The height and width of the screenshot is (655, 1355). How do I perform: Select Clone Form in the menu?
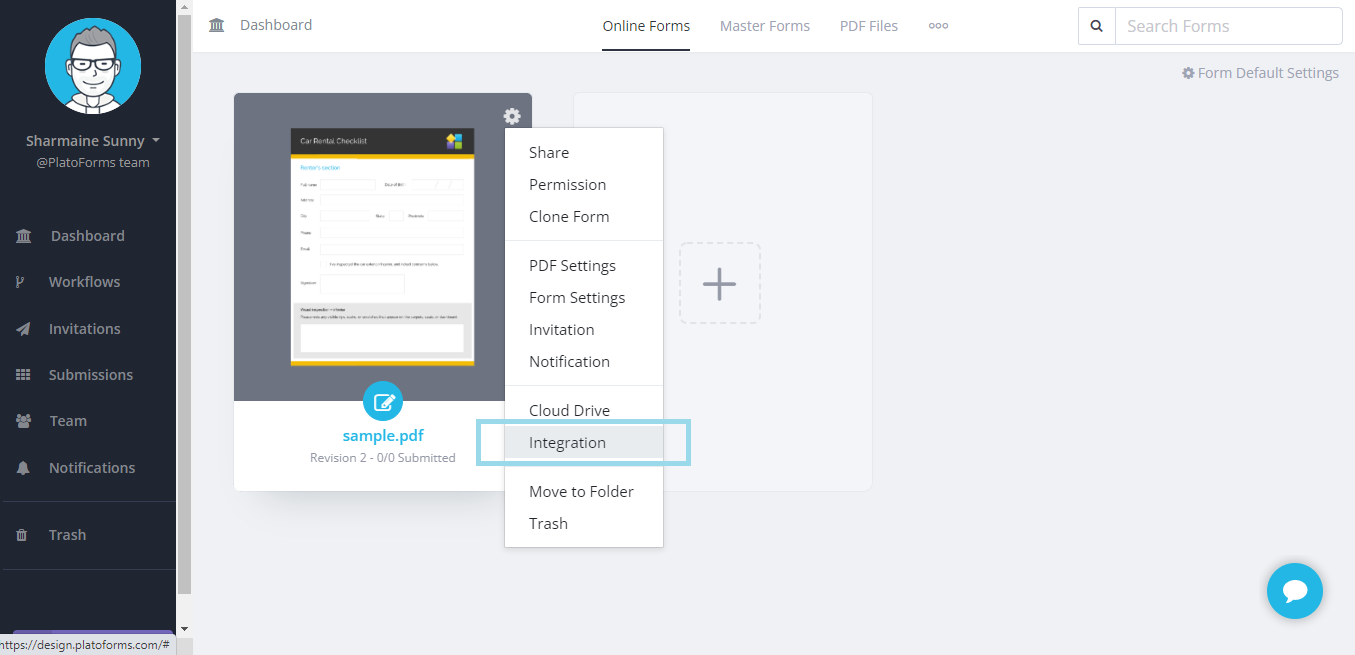click(x=569, y=217)
